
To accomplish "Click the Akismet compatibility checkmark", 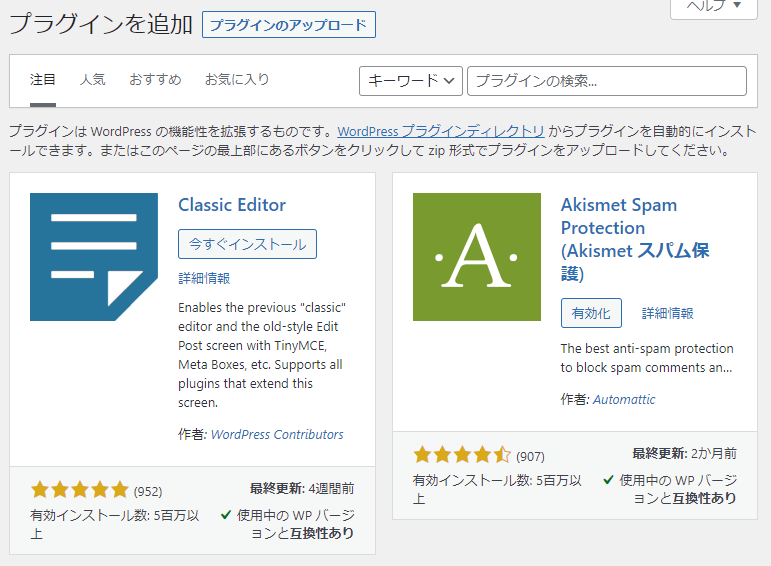I will (x=608, y=479).
